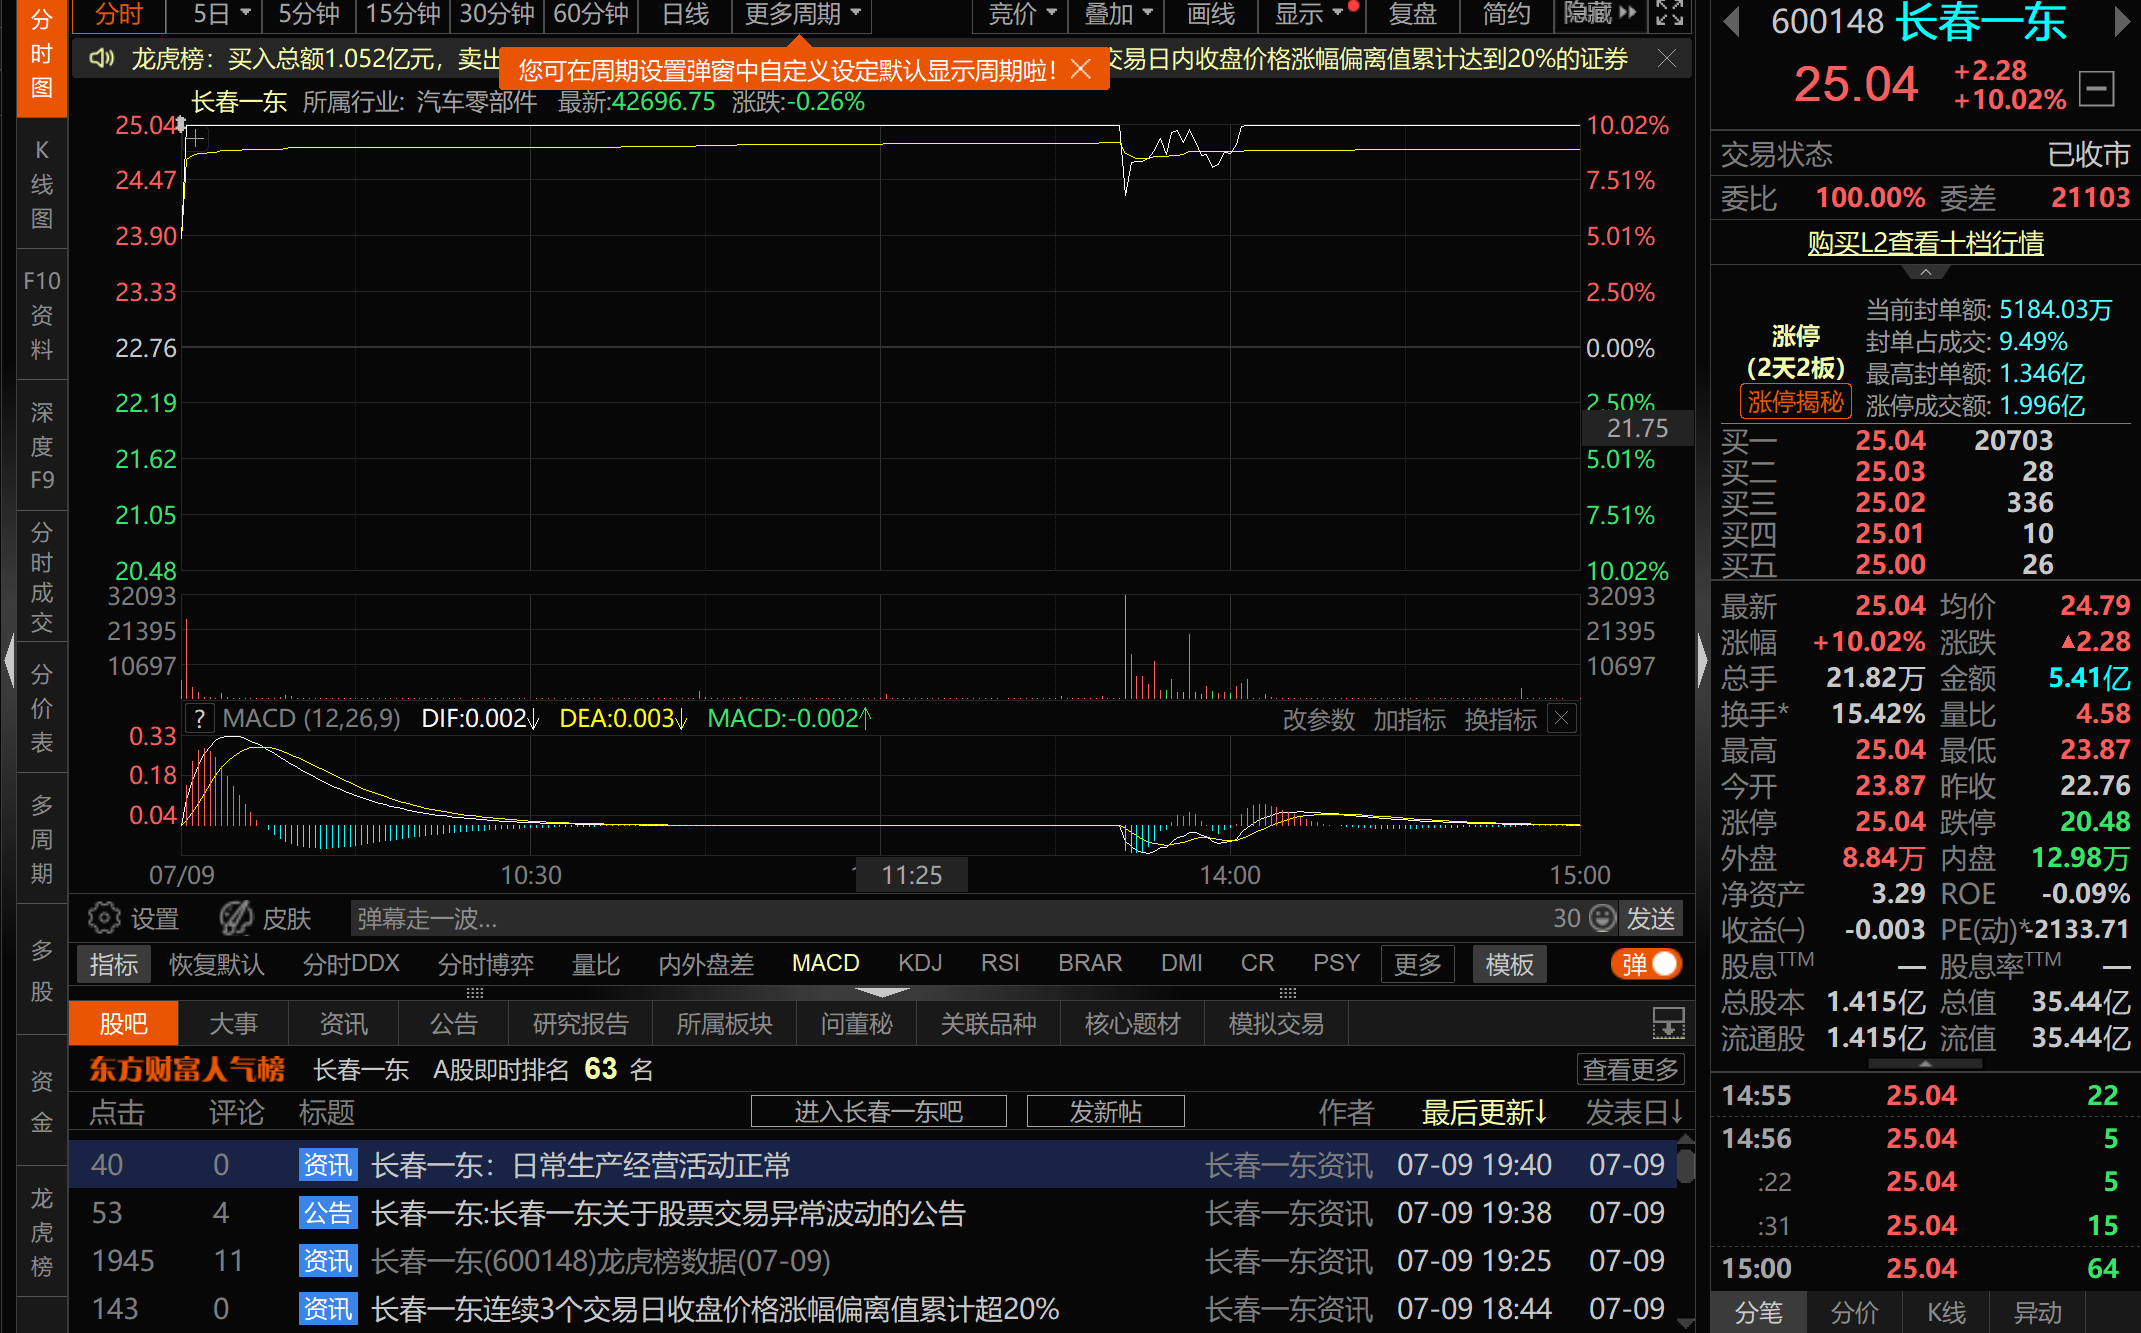Open the emoji picker in danmaku bar

(x=1602, y=918)
